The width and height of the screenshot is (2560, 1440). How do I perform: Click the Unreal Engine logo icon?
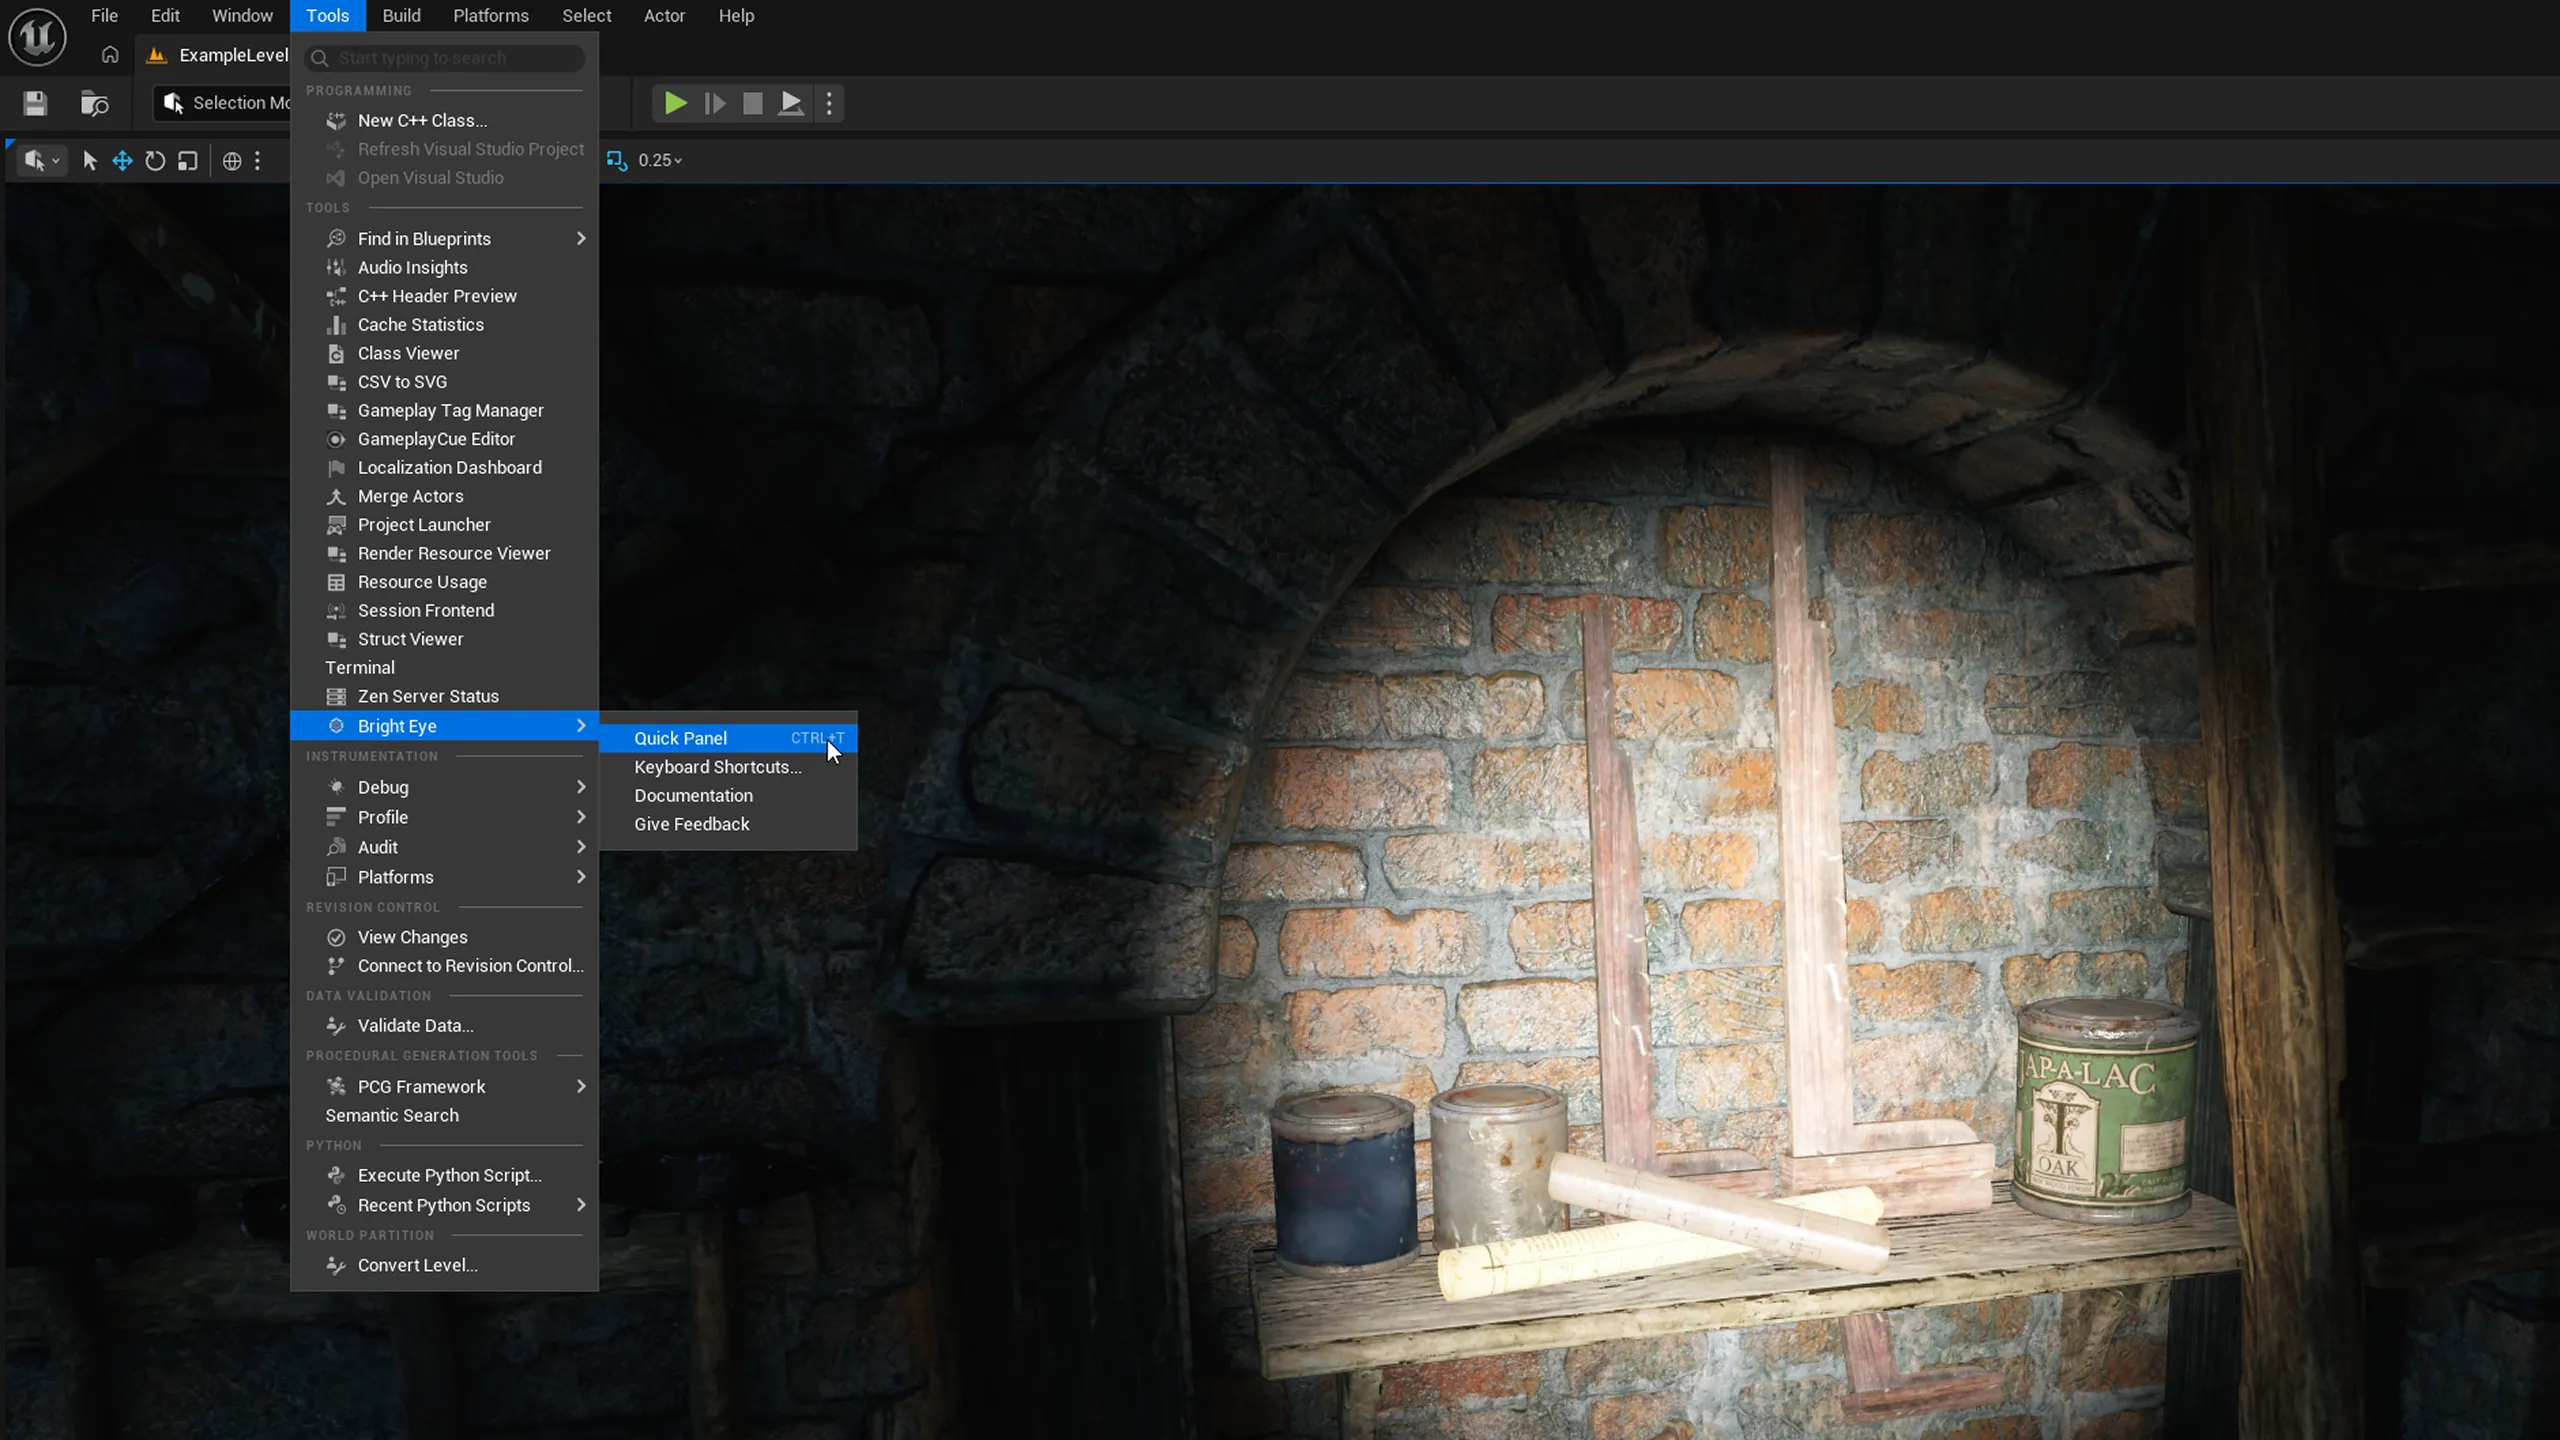[x=37, y=37]
